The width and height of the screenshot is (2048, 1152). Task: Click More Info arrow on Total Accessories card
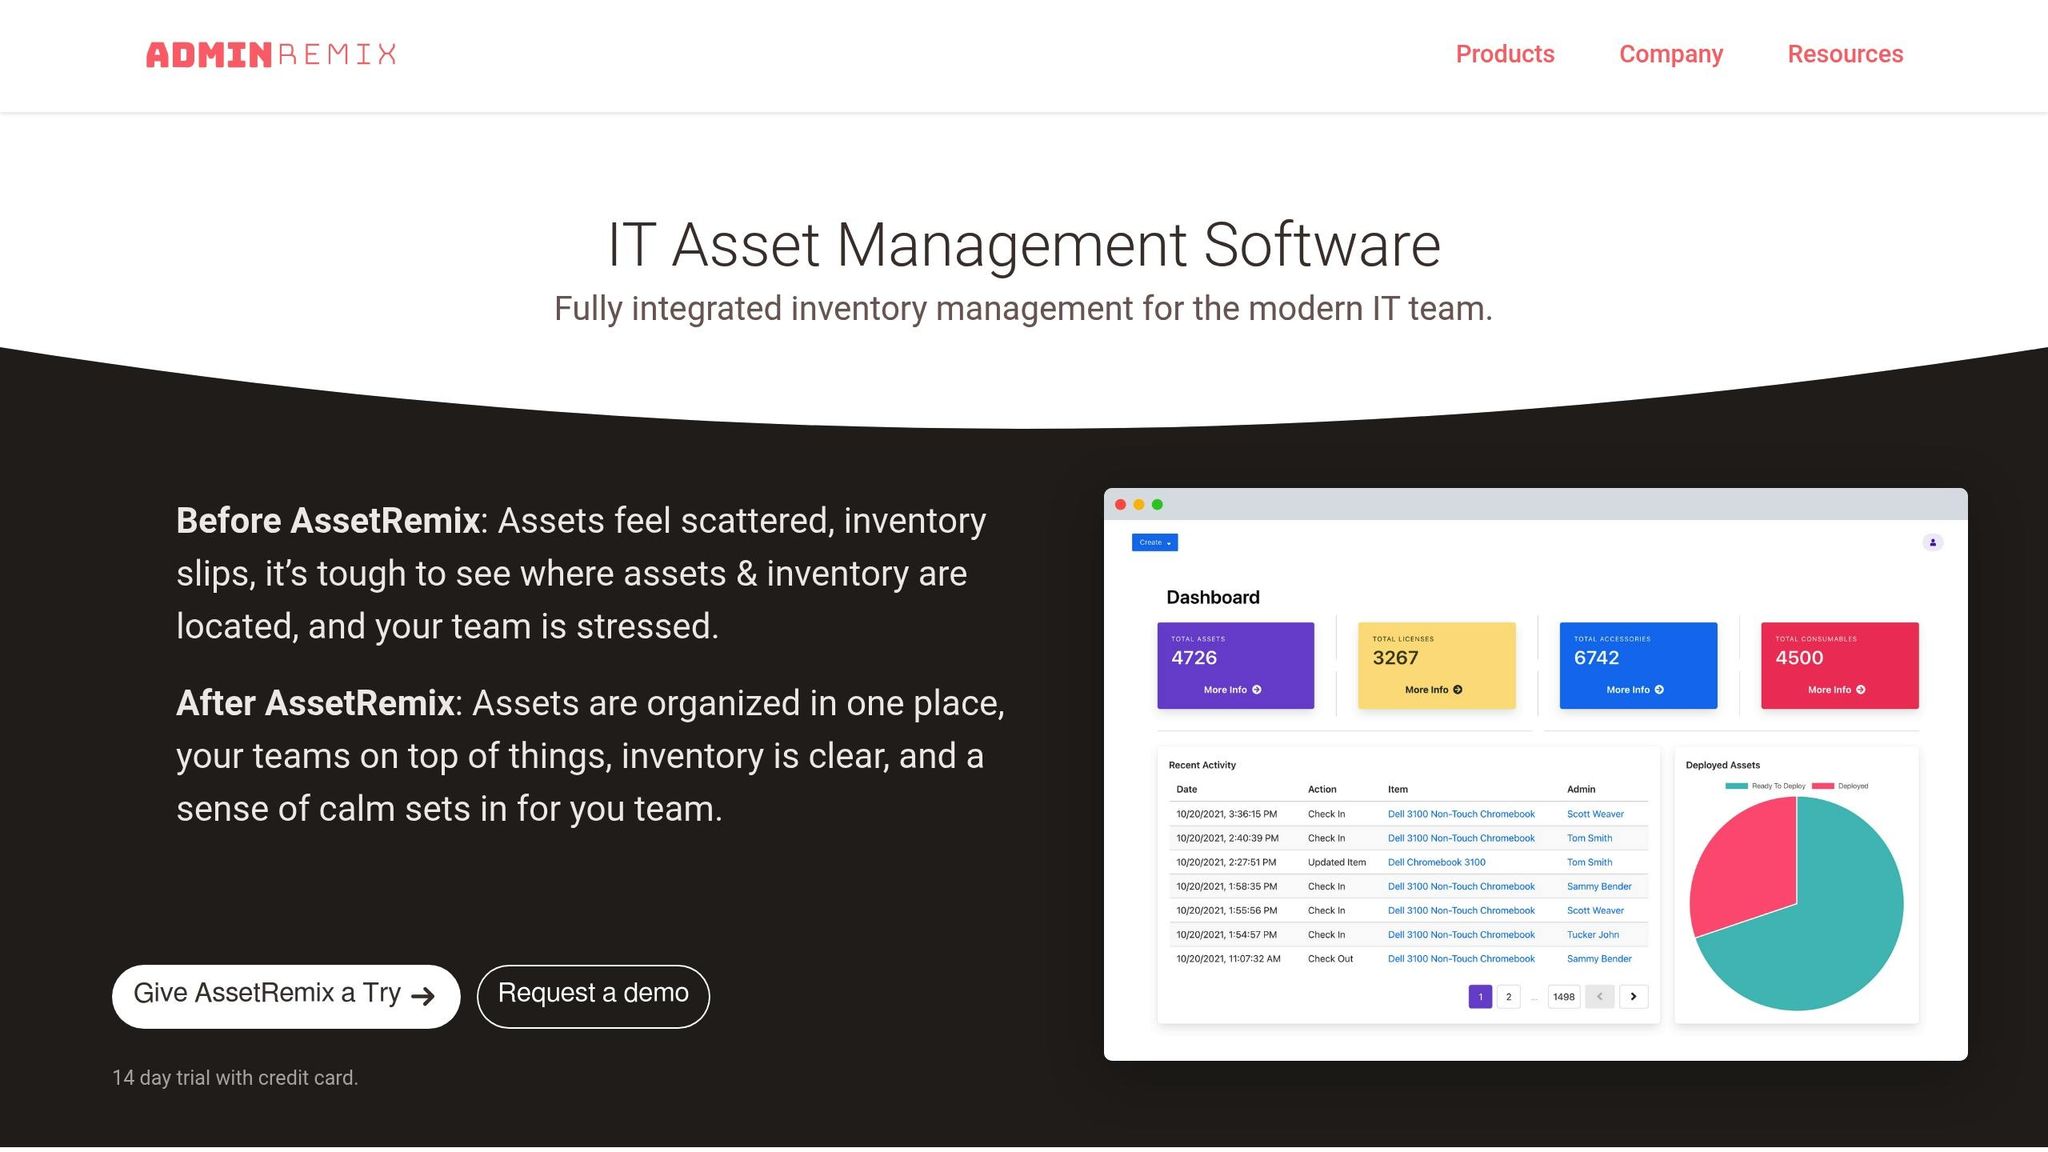[x=1659, y=689]
